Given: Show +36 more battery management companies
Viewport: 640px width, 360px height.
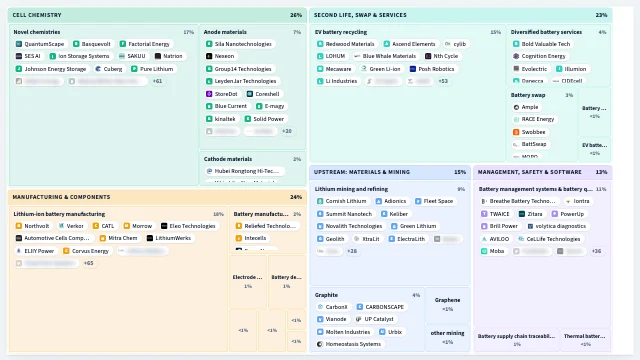Looking at the screenshot, I should [x=596, y=251].
